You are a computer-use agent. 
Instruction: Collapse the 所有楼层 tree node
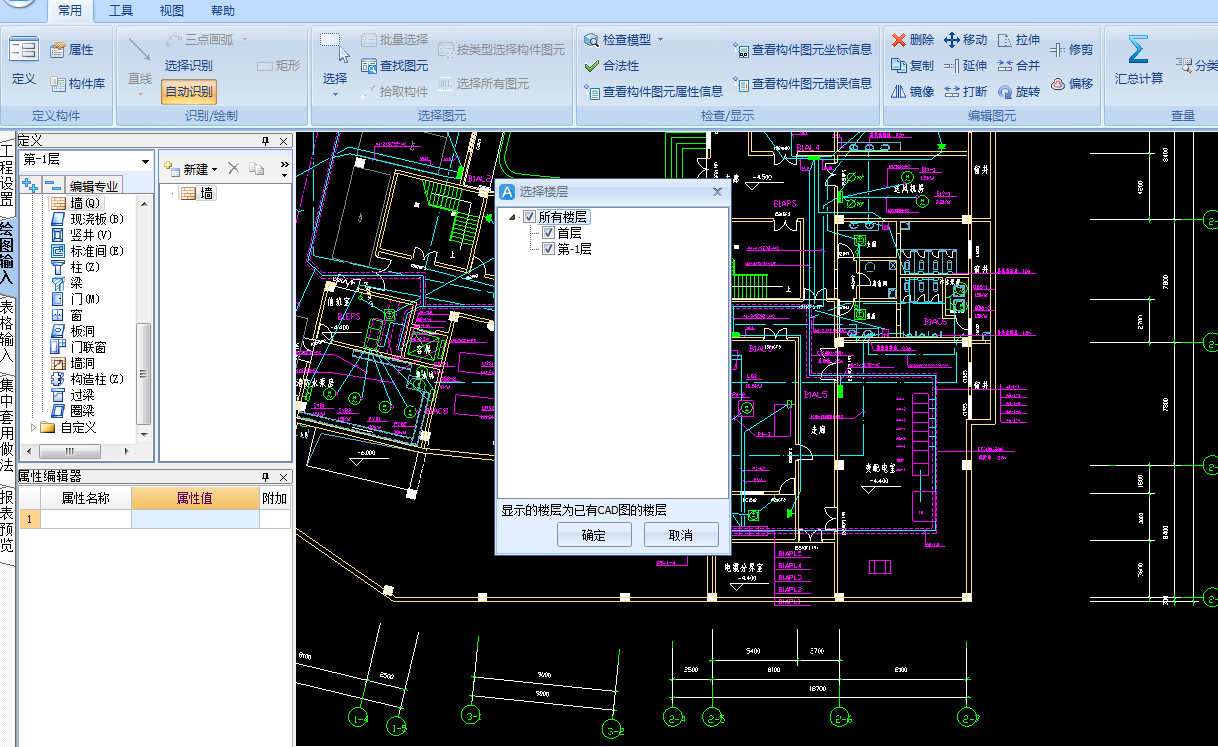pos(513,217)
